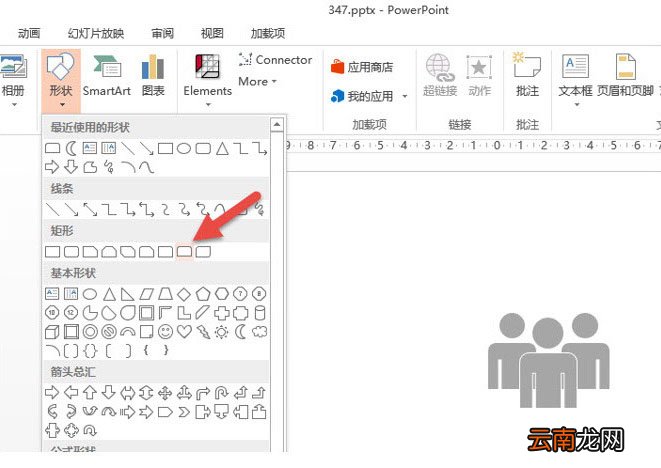Image resolution: width=661 pixels, height=468 pixels.
Task: Click the horizontal ruler above the slide
Action: click(x=473, y=145)
